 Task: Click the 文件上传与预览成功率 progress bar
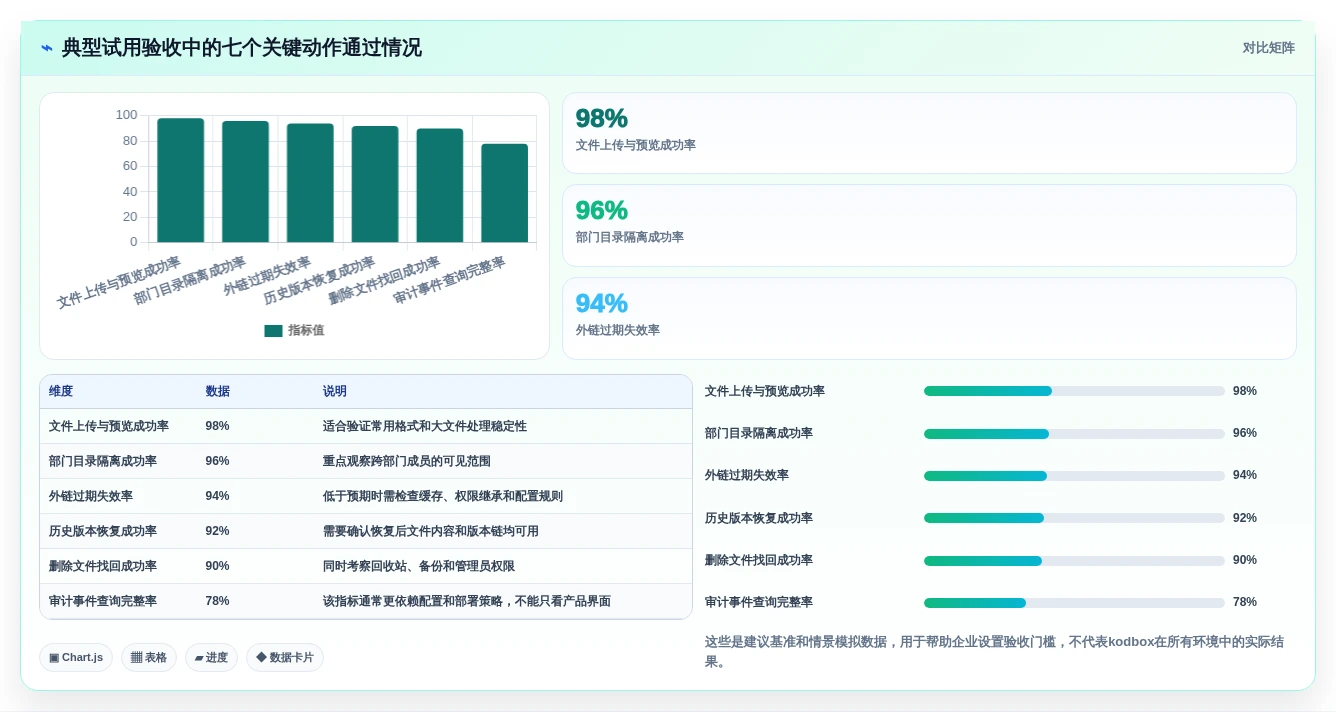(1074, 391)
